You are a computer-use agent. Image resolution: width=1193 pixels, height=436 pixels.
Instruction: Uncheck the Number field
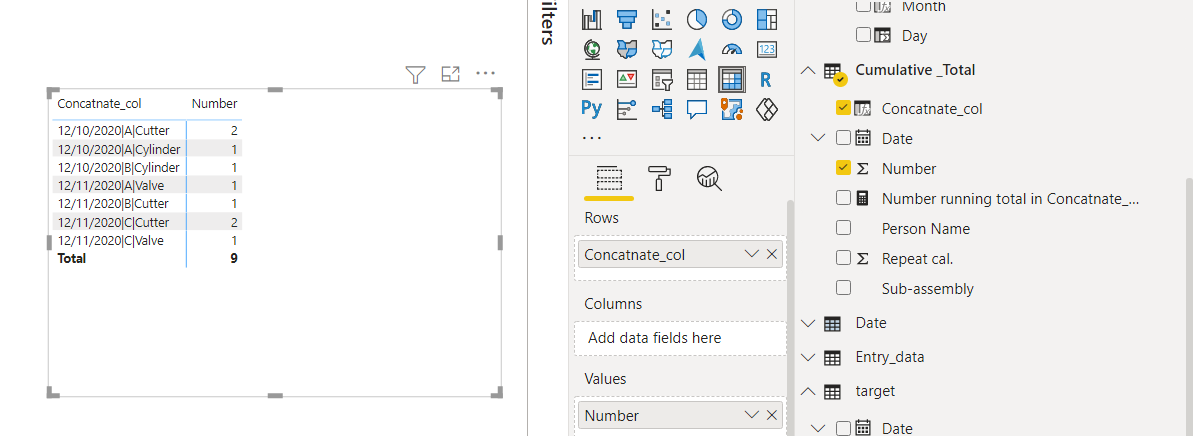(843, 168)
